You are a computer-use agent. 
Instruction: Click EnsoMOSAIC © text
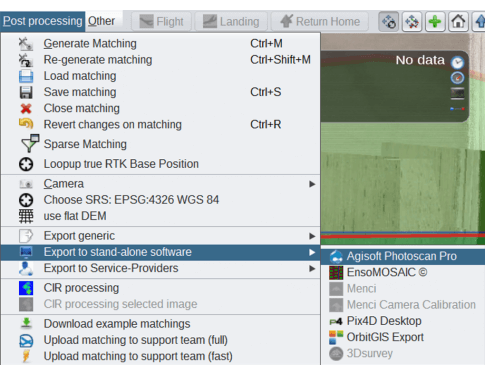[387, 272]
